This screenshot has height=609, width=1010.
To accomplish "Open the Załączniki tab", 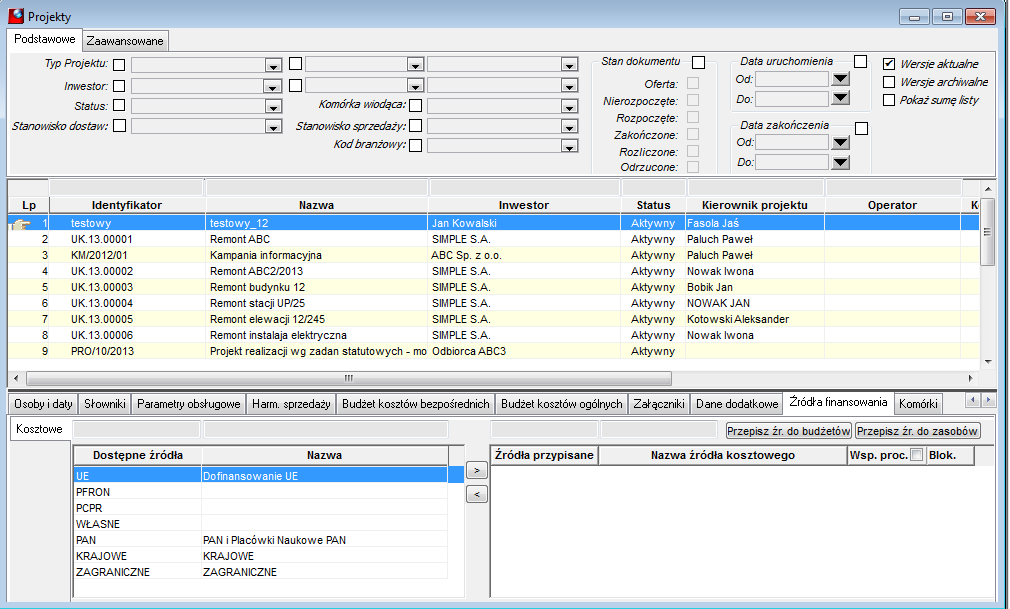I will pyautogui.click(x=659, y=404).
